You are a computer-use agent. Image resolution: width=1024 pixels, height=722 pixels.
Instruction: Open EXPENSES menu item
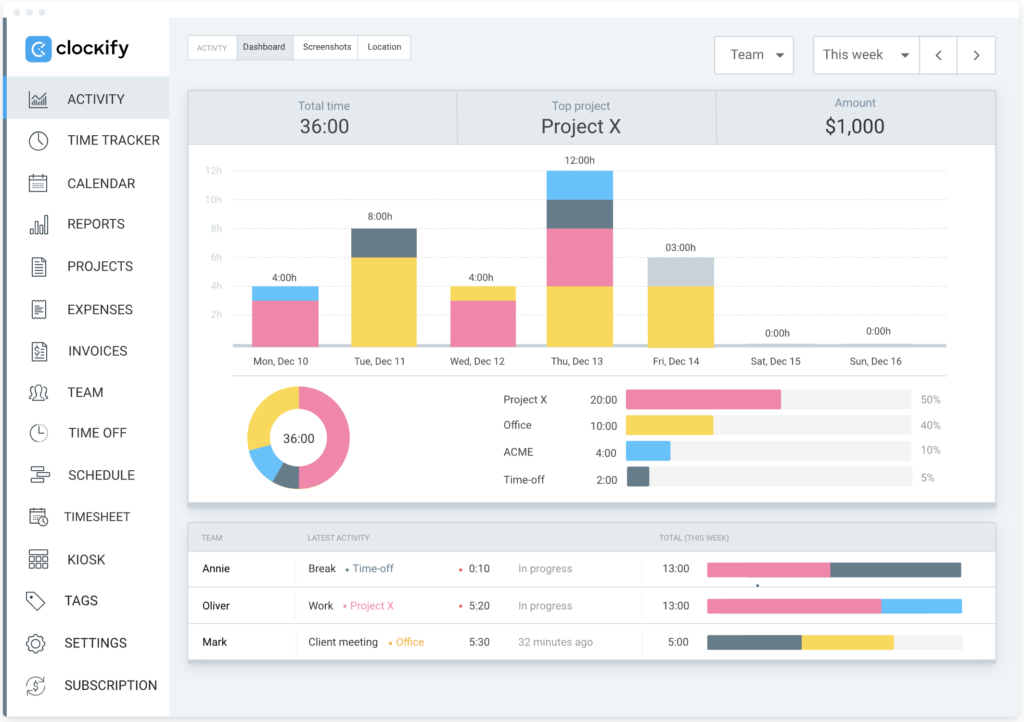[100, 309]
